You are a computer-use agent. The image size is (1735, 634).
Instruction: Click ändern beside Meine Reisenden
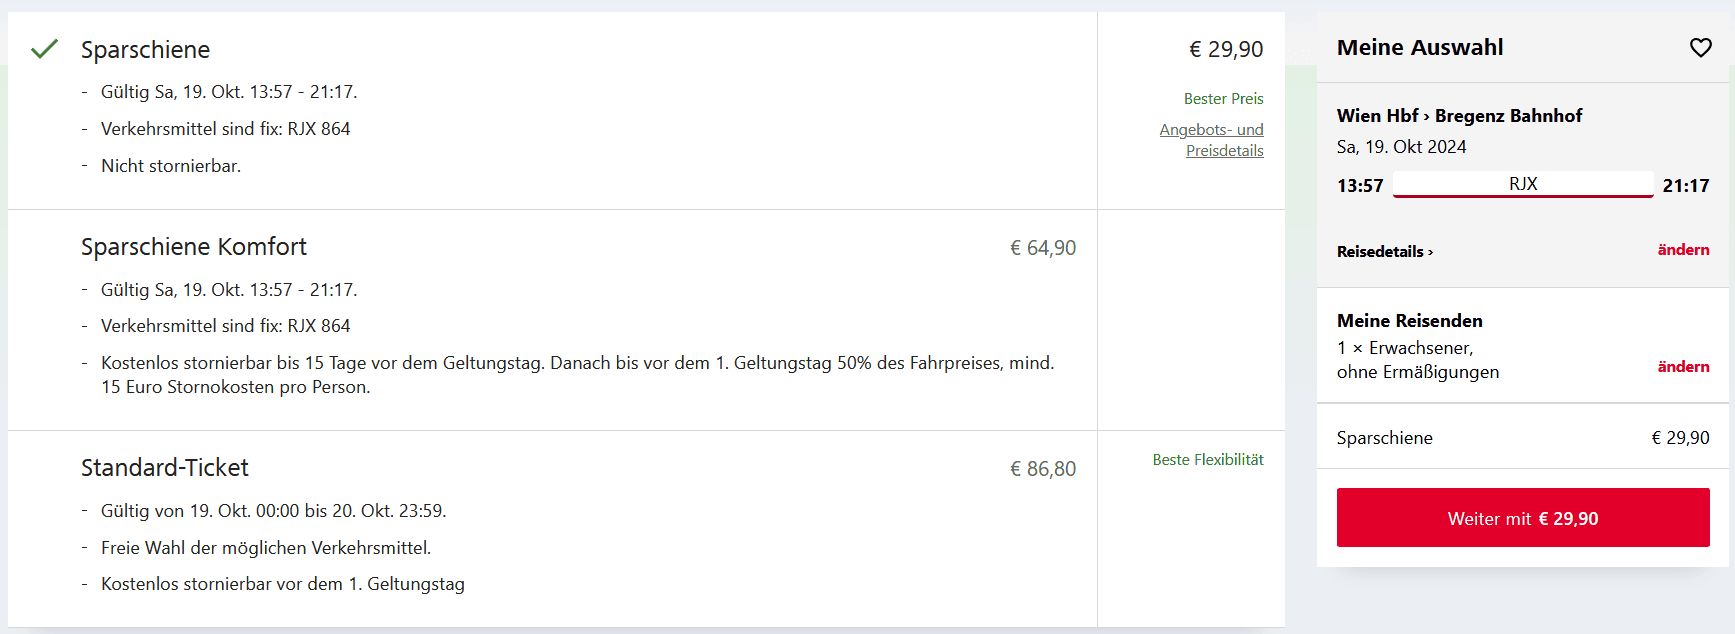1683,367
